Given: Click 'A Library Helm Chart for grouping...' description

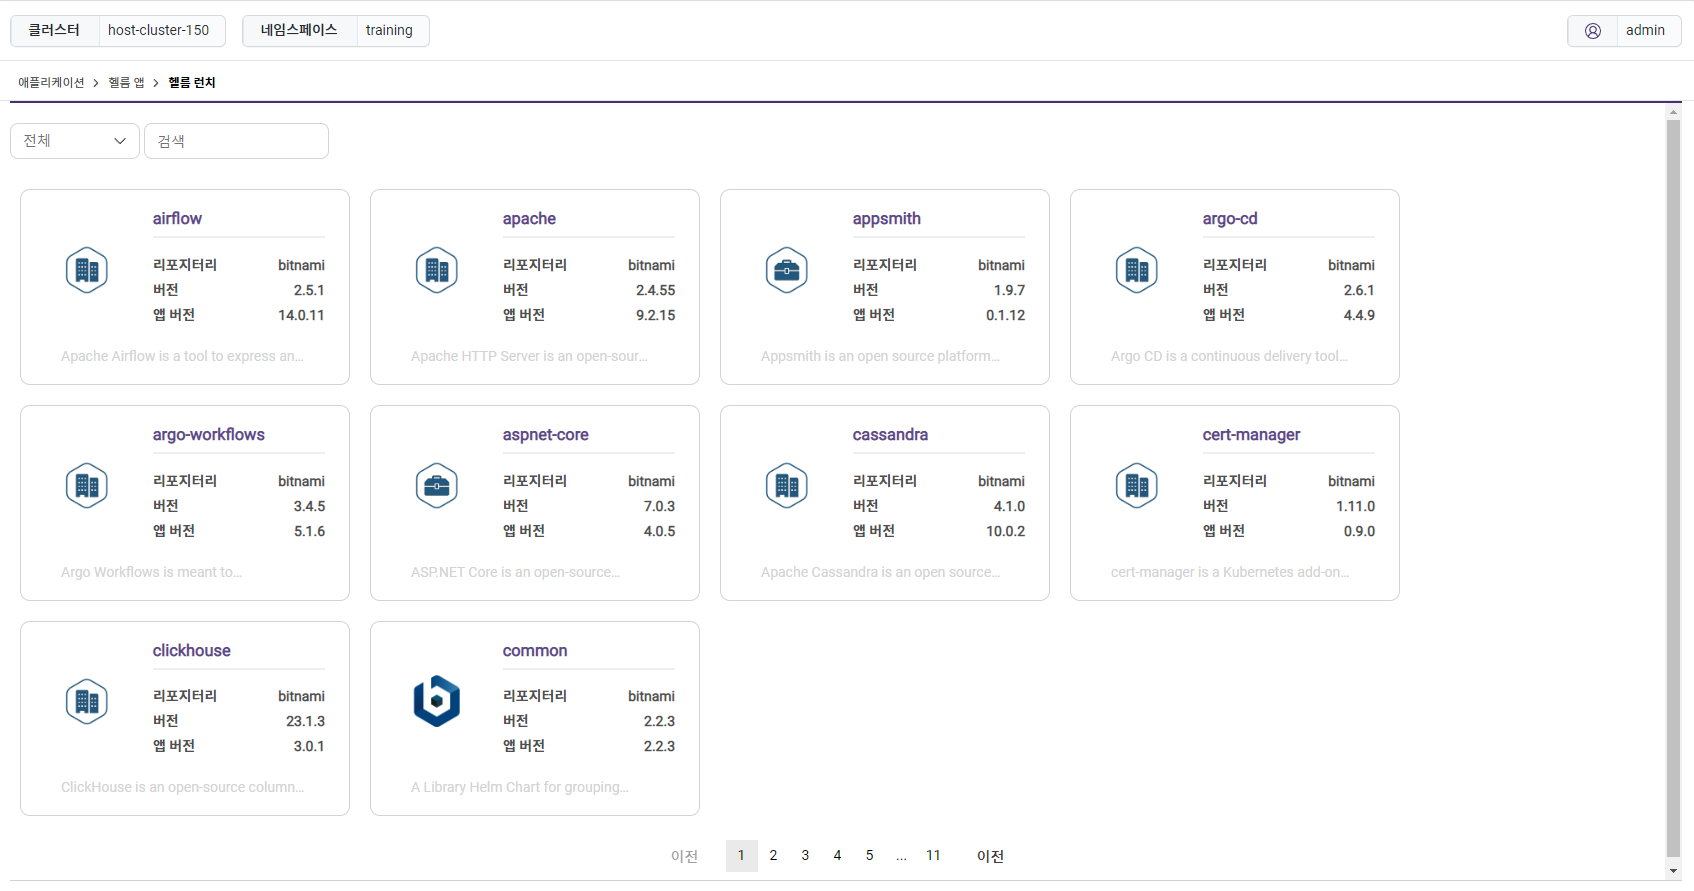Looking at the screenshot, I should coord(520,787).
